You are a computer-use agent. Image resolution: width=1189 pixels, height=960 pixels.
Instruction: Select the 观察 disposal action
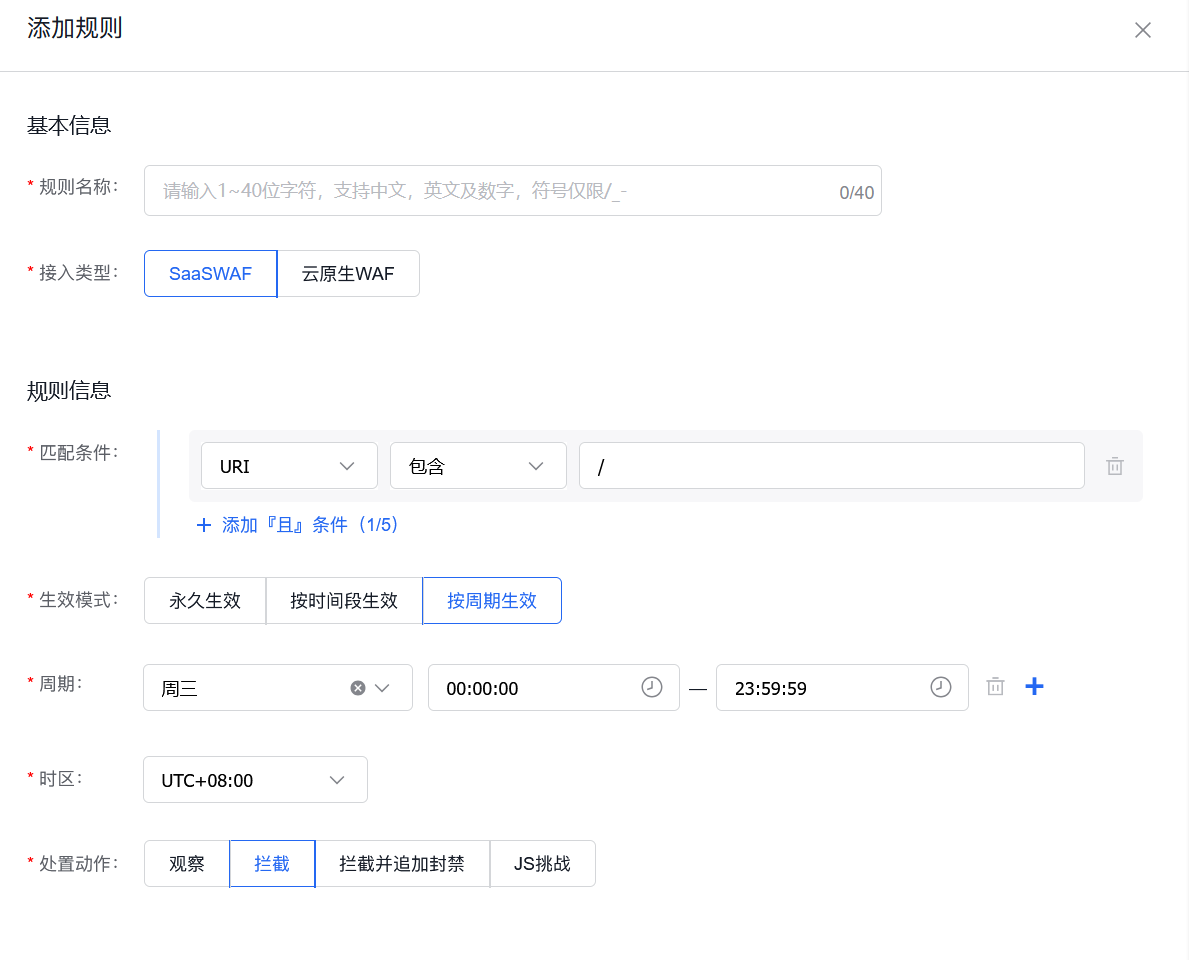[186, 863]
